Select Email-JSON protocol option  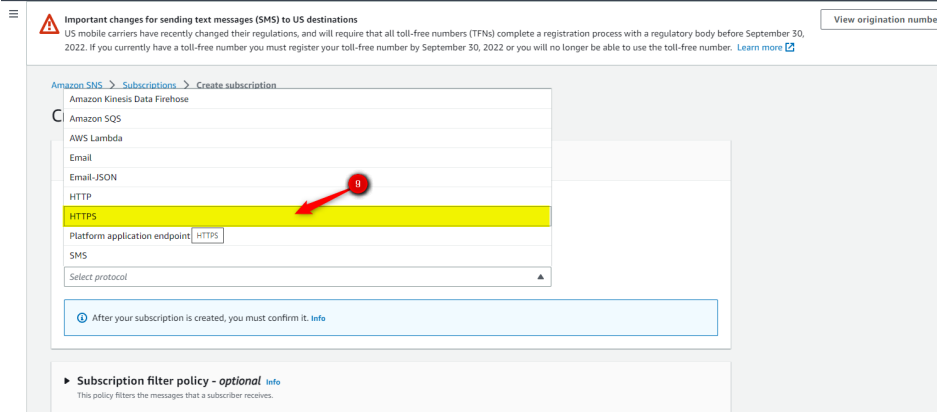tap(93, 177)
